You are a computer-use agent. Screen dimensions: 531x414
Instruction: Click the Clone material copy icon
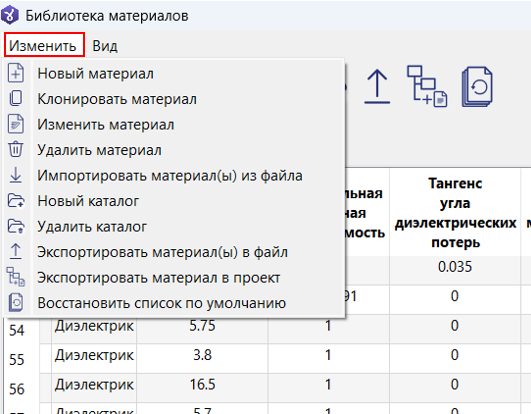(16, 99)
